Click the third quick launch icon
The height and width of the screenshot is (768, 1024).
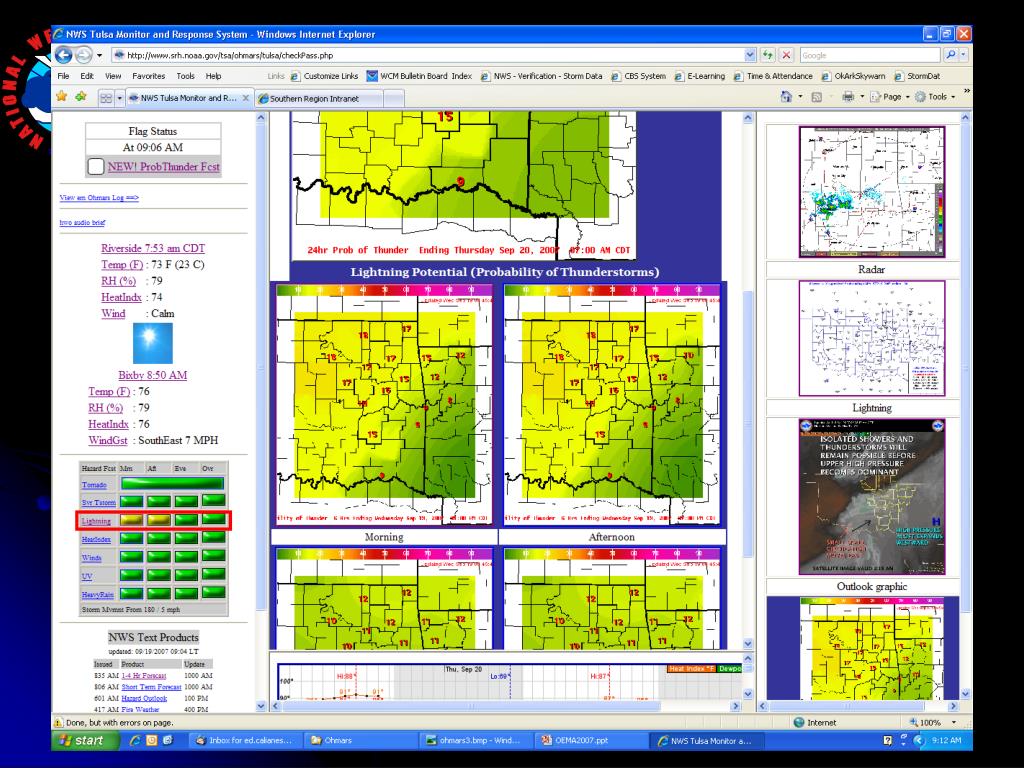point(168,741)
